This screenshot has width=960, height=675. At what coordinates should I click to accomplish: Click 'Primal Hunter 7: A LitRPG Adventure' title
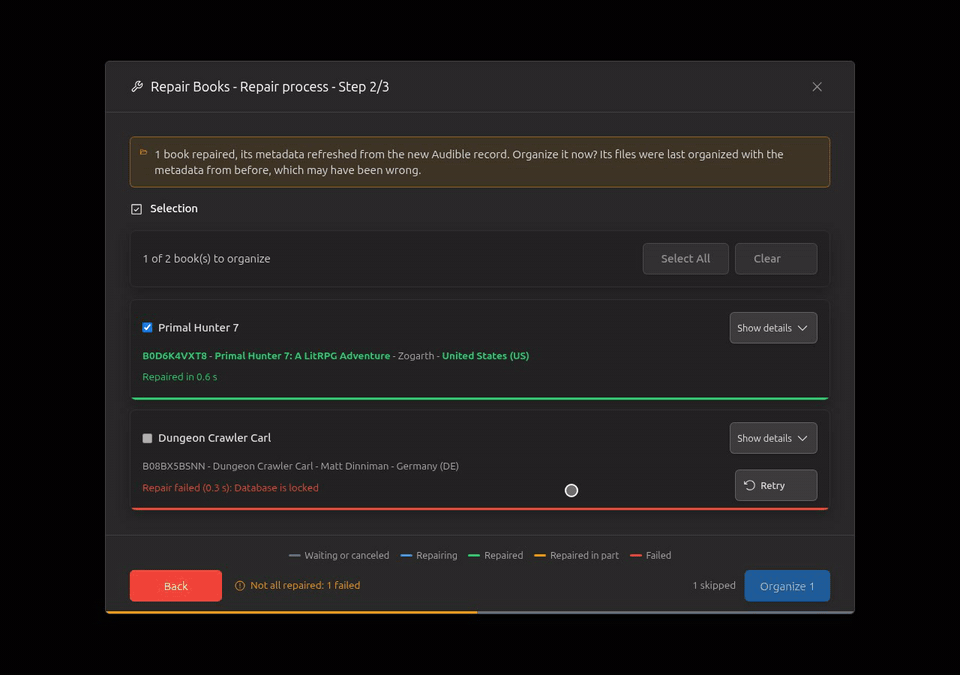click(302, 356)
